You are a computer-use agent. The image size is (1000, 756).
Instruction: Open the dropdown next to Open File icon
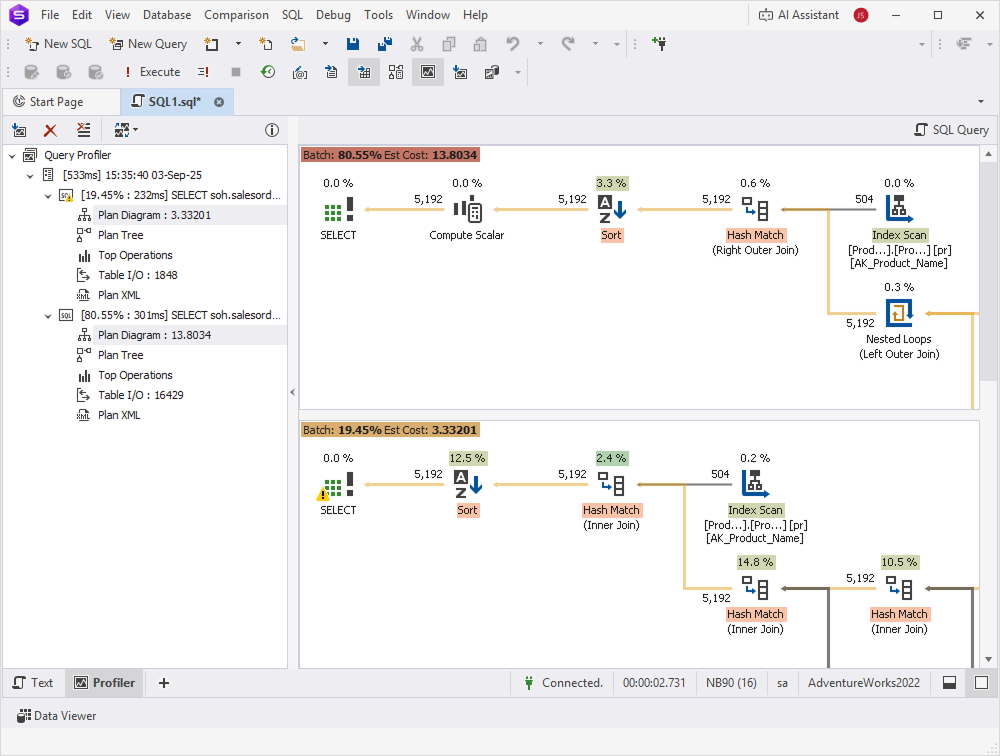(324, 44)
